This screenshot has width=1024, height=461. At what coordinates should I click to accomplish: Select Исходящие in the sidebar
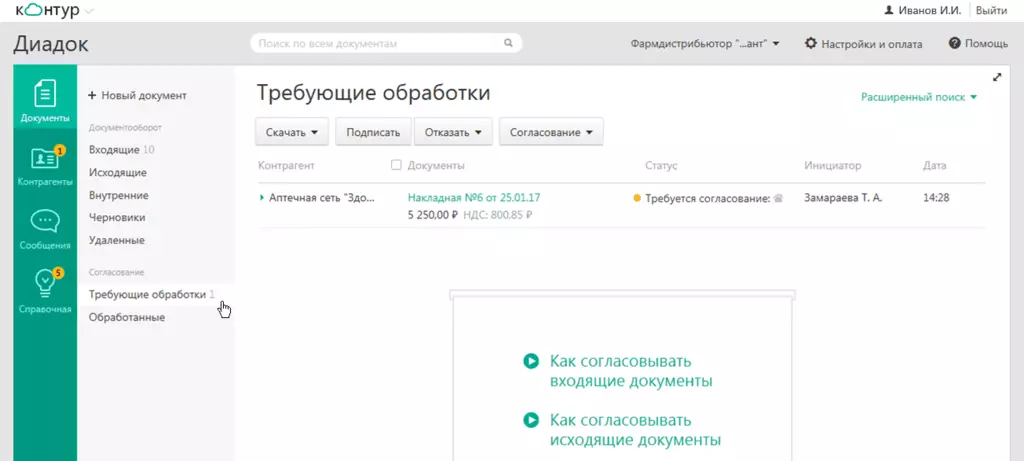(x=118, y=172)
